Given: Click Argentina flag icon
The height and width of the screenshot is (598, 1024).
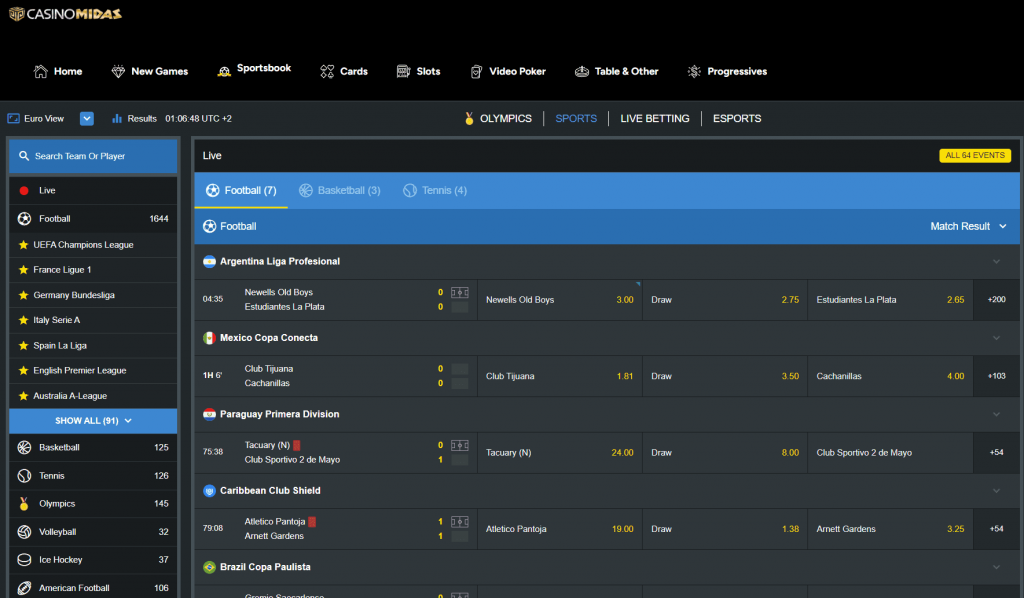Looking at the screenshot, I should pos(209,261).
